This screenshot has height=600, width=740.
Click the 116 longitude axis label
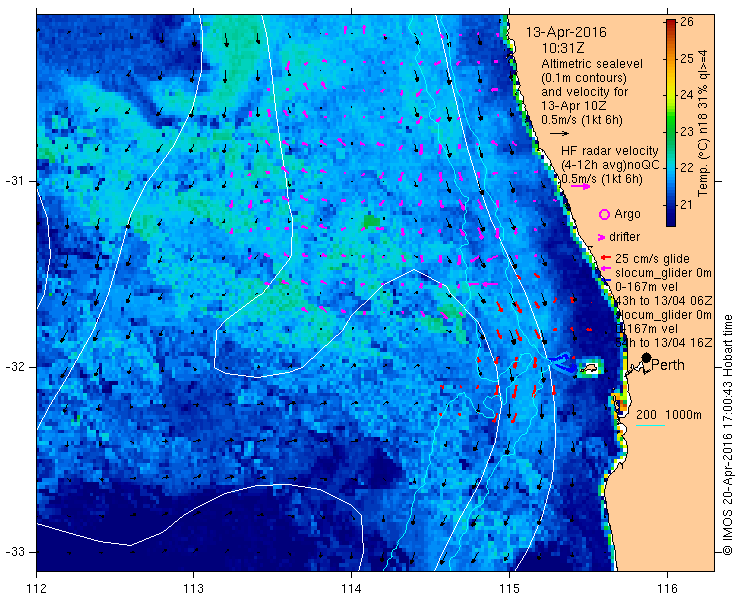point(667,589)
